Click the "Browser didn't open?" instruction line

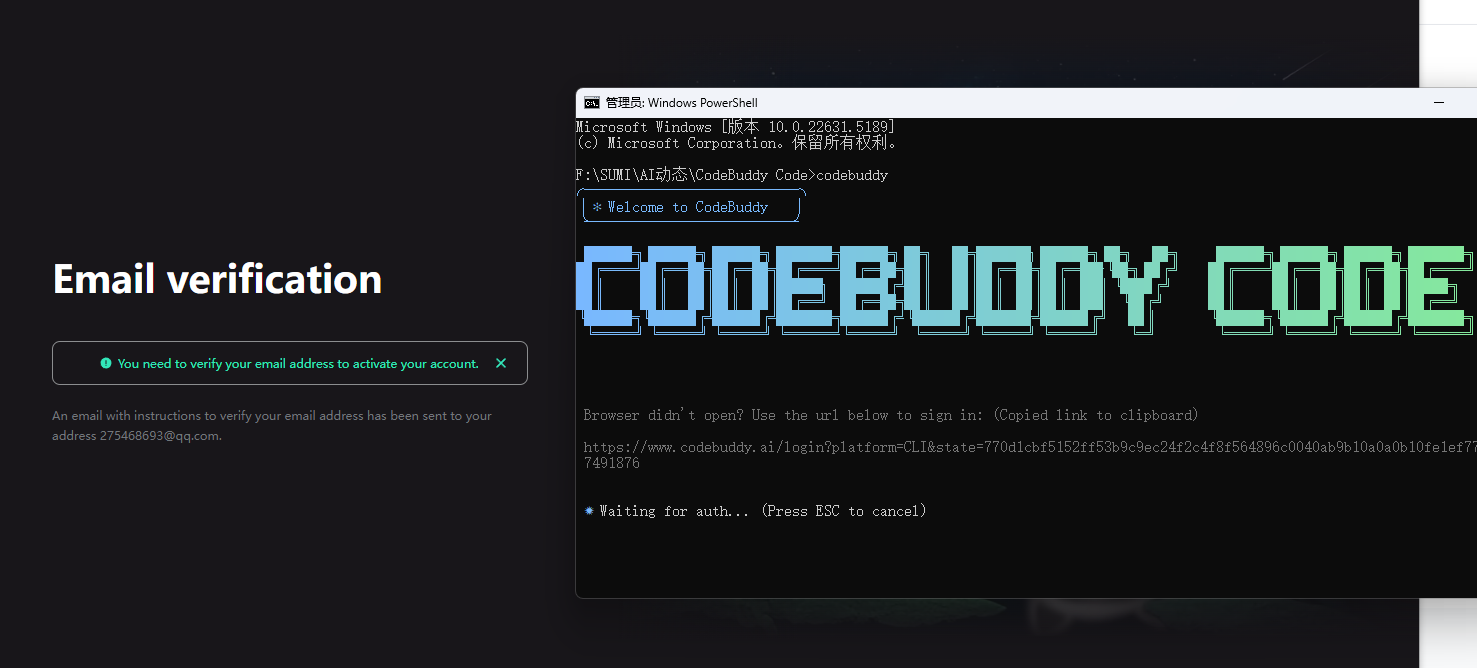(x=891, y=415)
